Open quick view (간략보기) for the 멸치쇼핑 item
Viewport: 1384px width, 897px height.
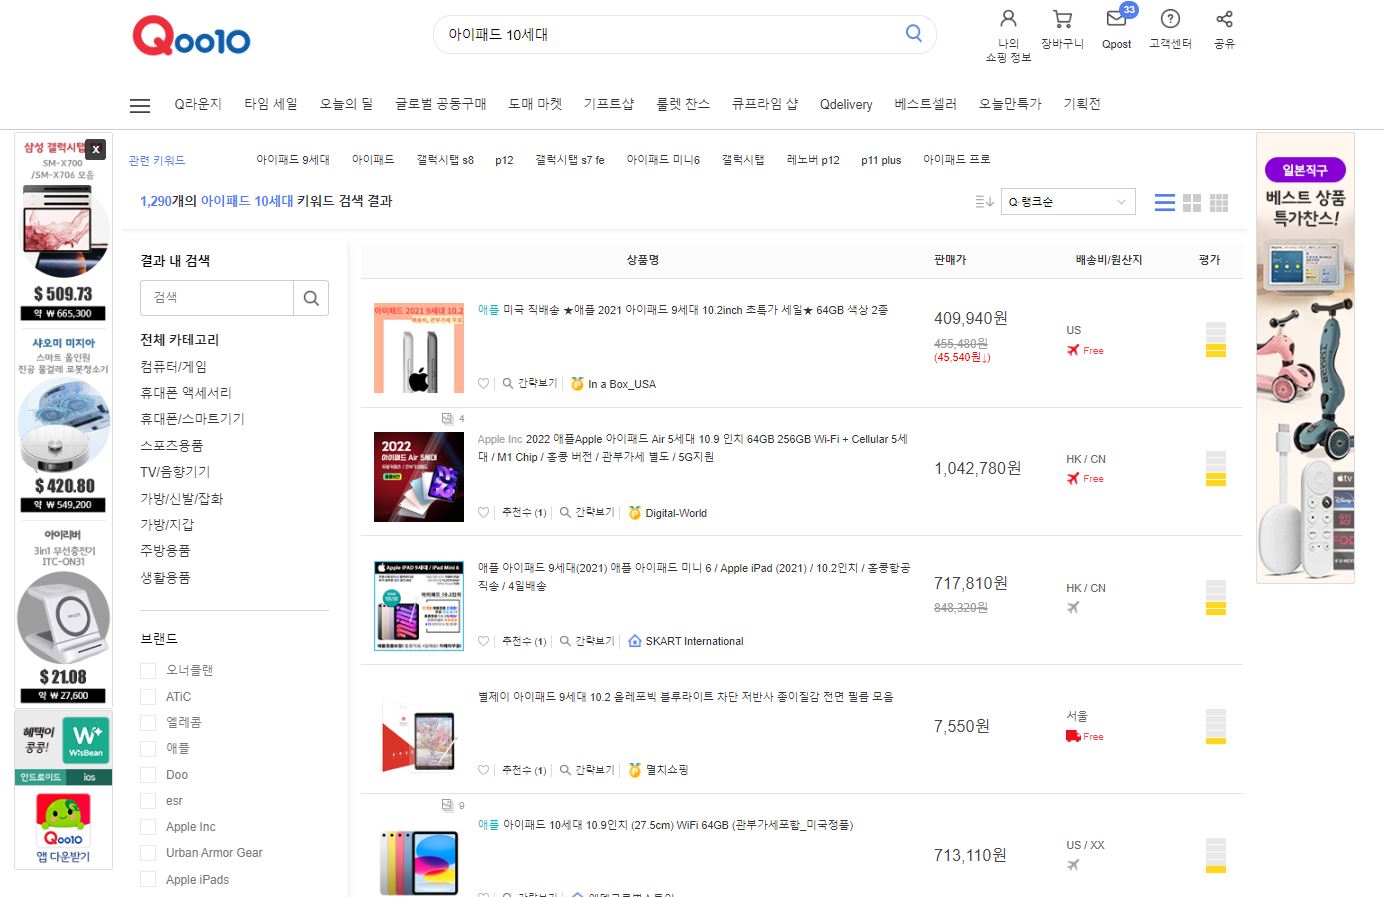(x=588, y=770)
